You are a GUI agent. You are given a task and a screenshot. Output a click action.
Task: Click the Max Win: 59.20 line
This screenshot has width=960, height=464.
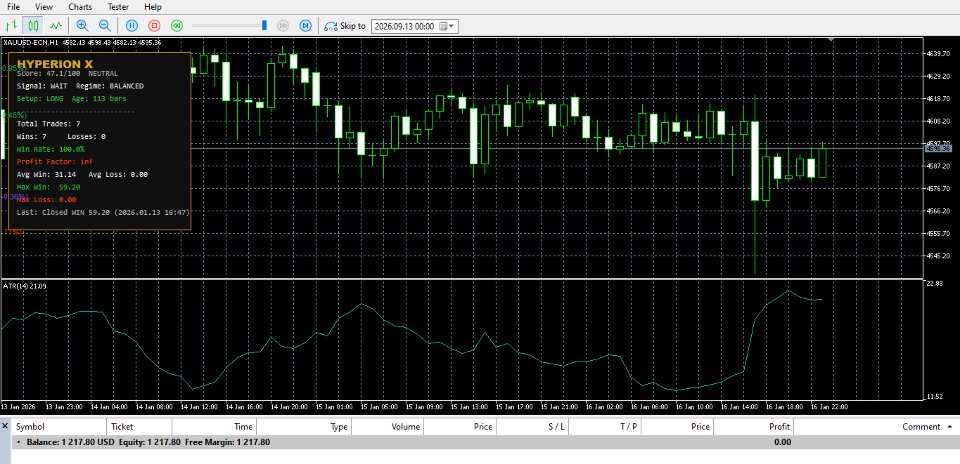tap(48, 187)
